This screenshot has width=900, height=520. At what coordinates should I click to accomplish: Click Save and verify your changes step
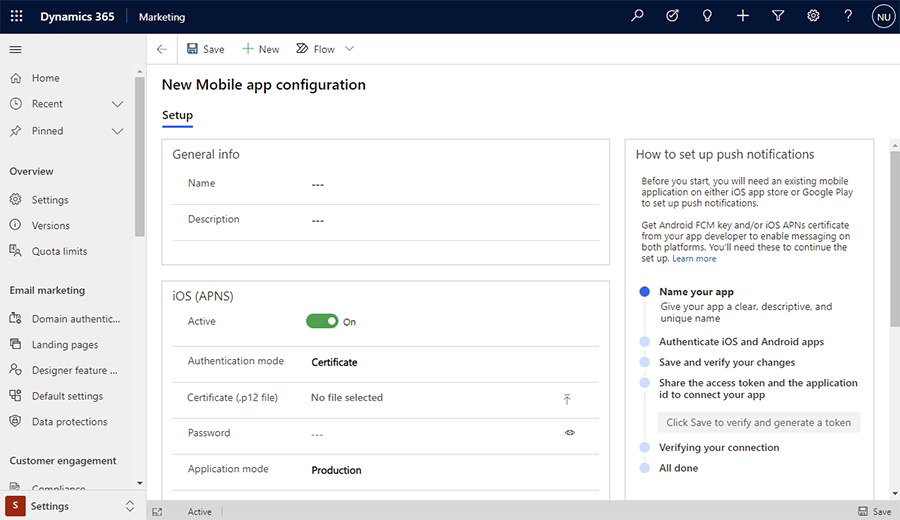pyautogui.click(x=727, y=362)
